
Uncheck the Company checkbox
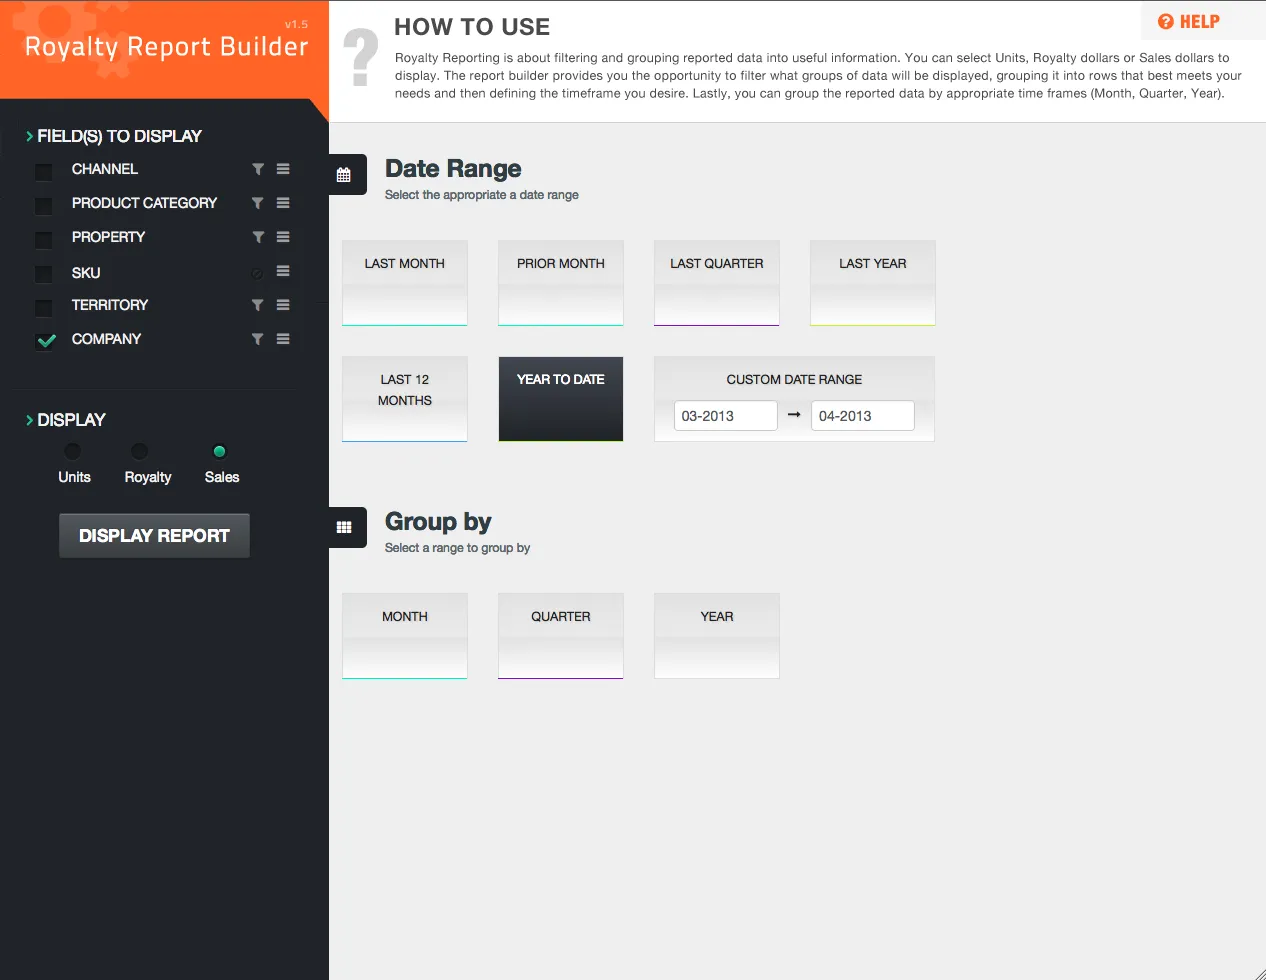pyautogui.click(x=45, y=341)
